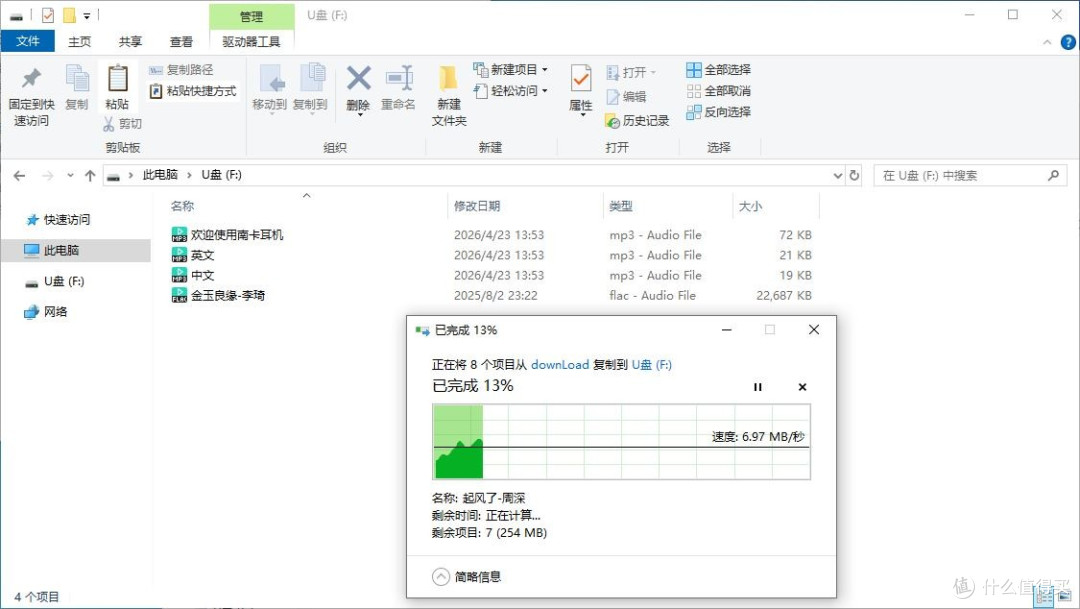1080x609 pixels.
Task: Click Pin to Quick Access (固定到快速访问) icon
Action: (x=31, y=79)
